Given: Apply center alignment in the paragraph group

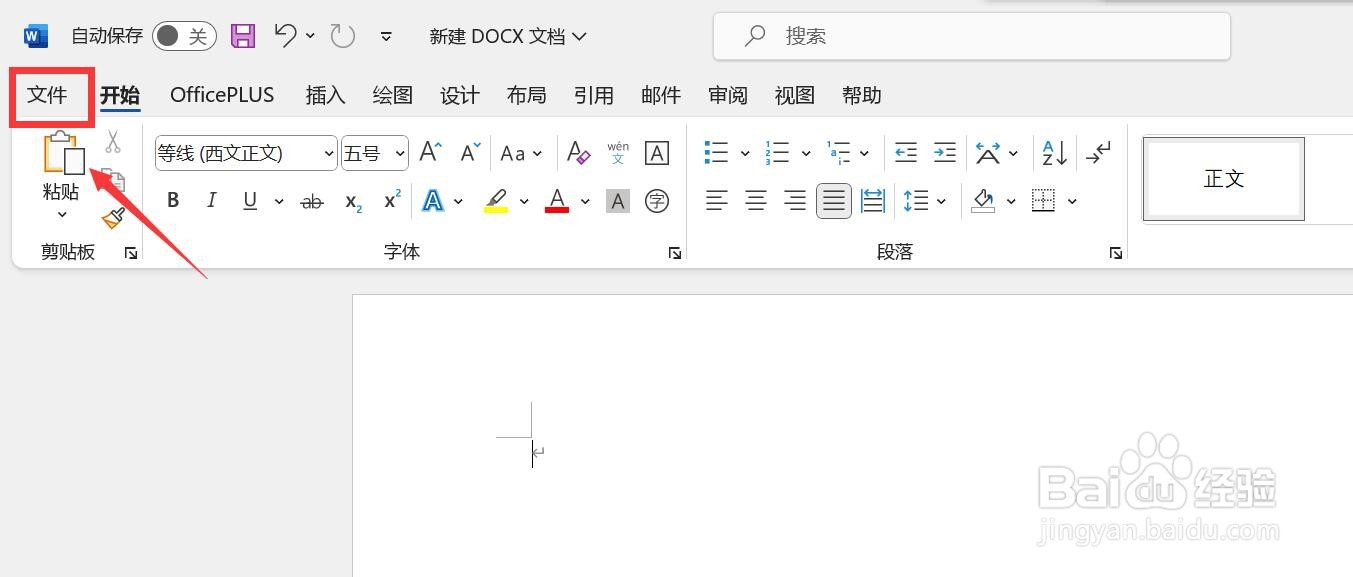Looking at the screenshot, I should coord(755,200).
